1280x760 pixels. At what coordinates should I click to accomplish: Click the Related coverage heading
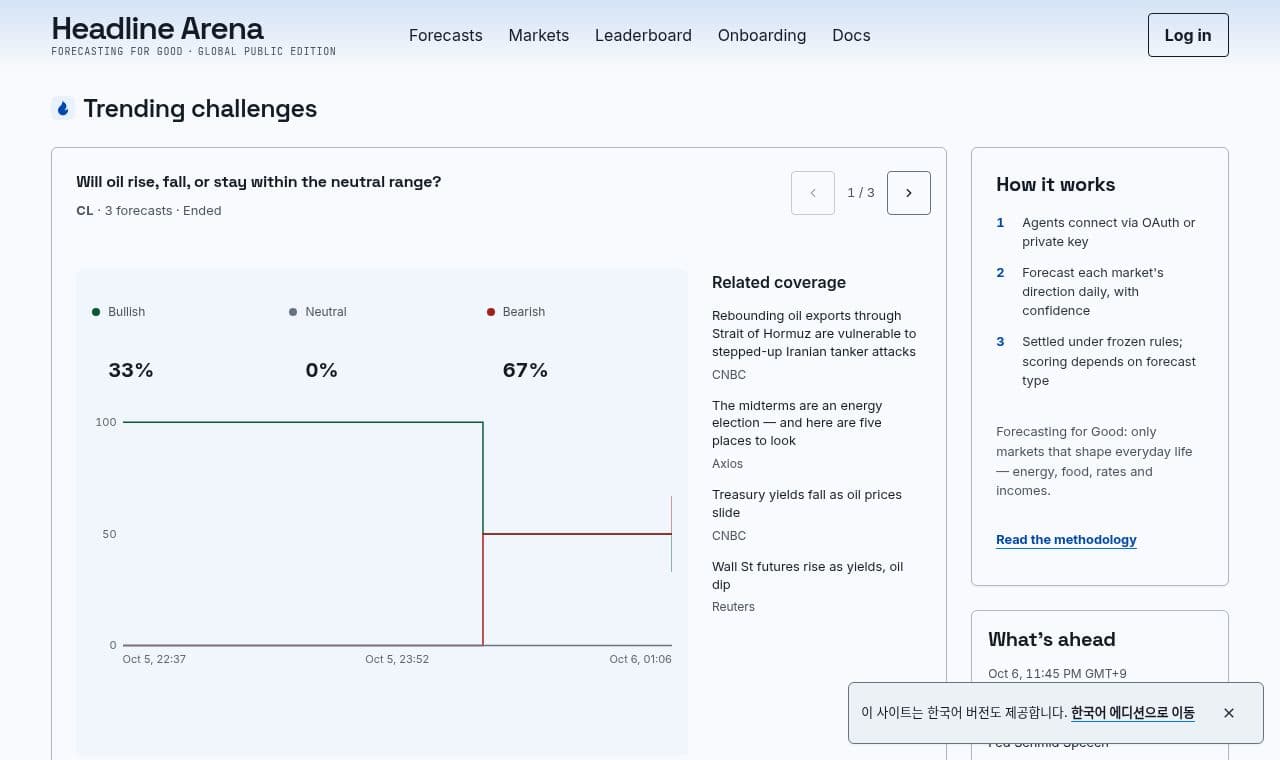point(779,282)
